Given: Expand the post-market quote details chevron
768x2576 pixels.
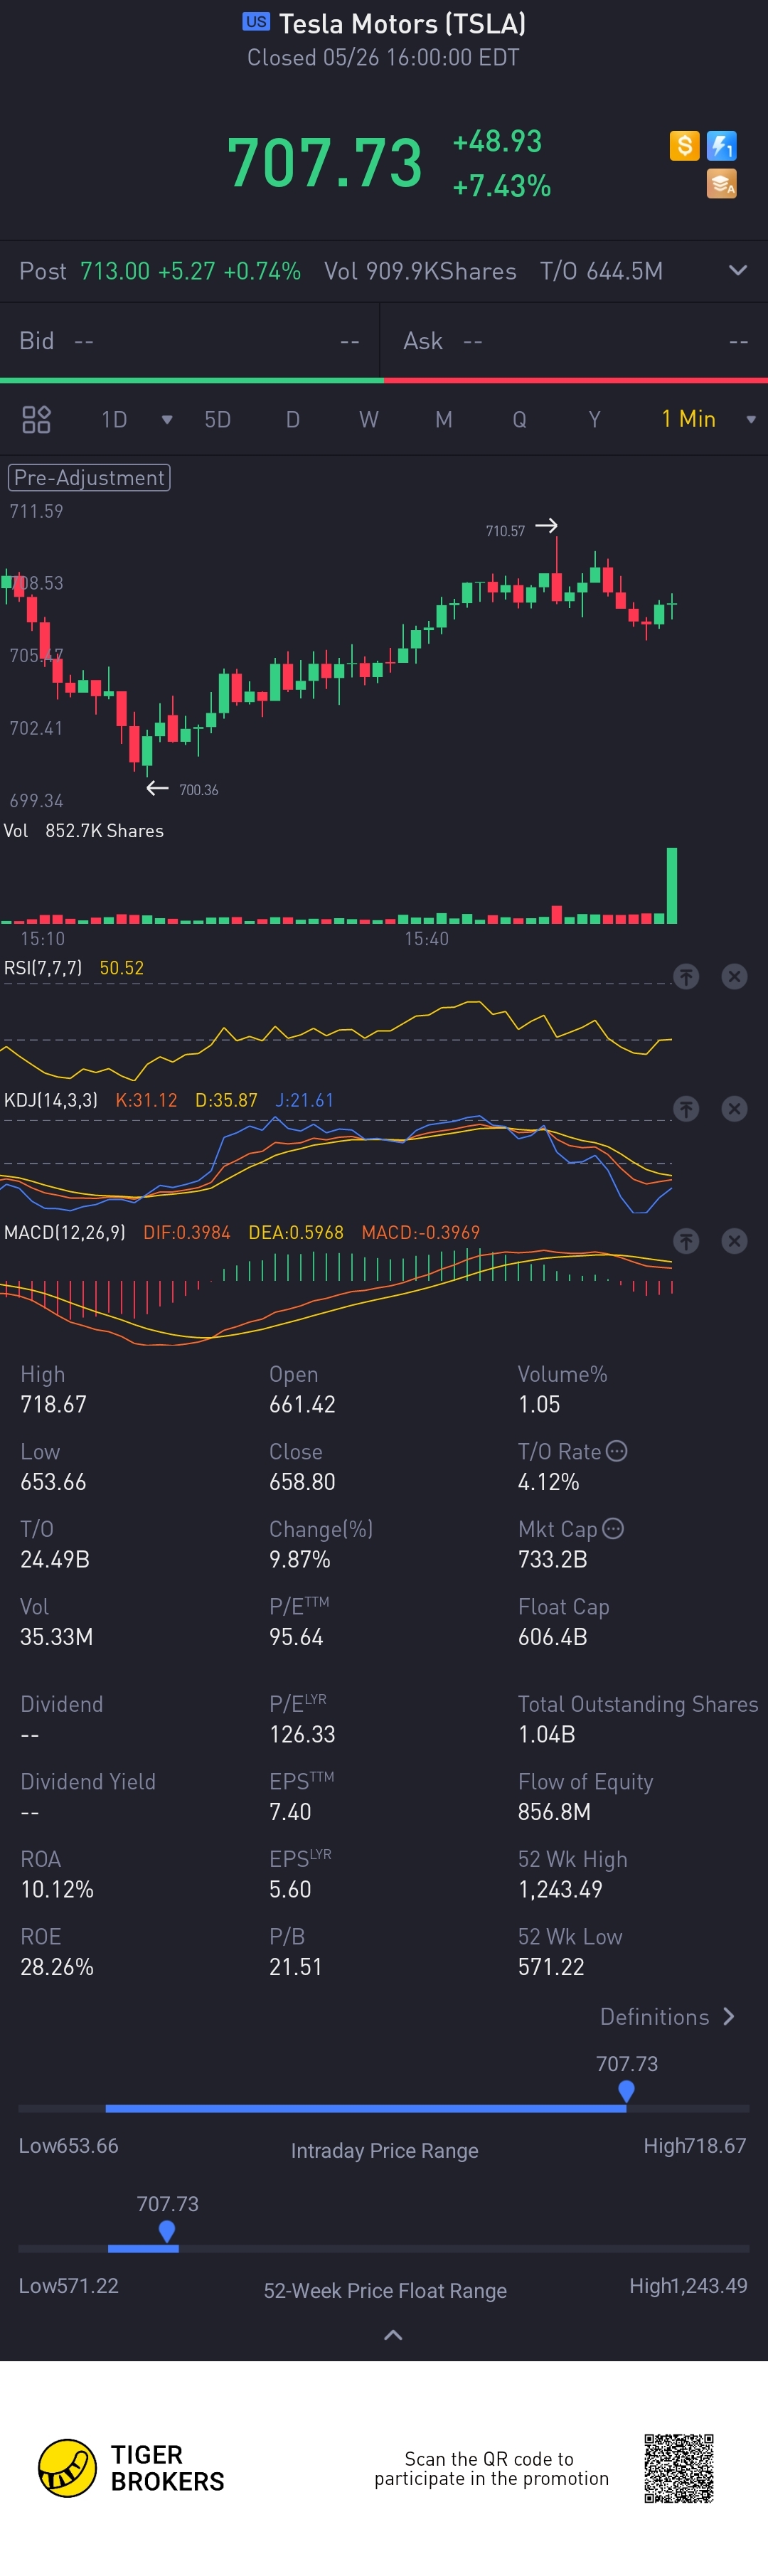Looking at the screenshot, I should pos(738,270).
